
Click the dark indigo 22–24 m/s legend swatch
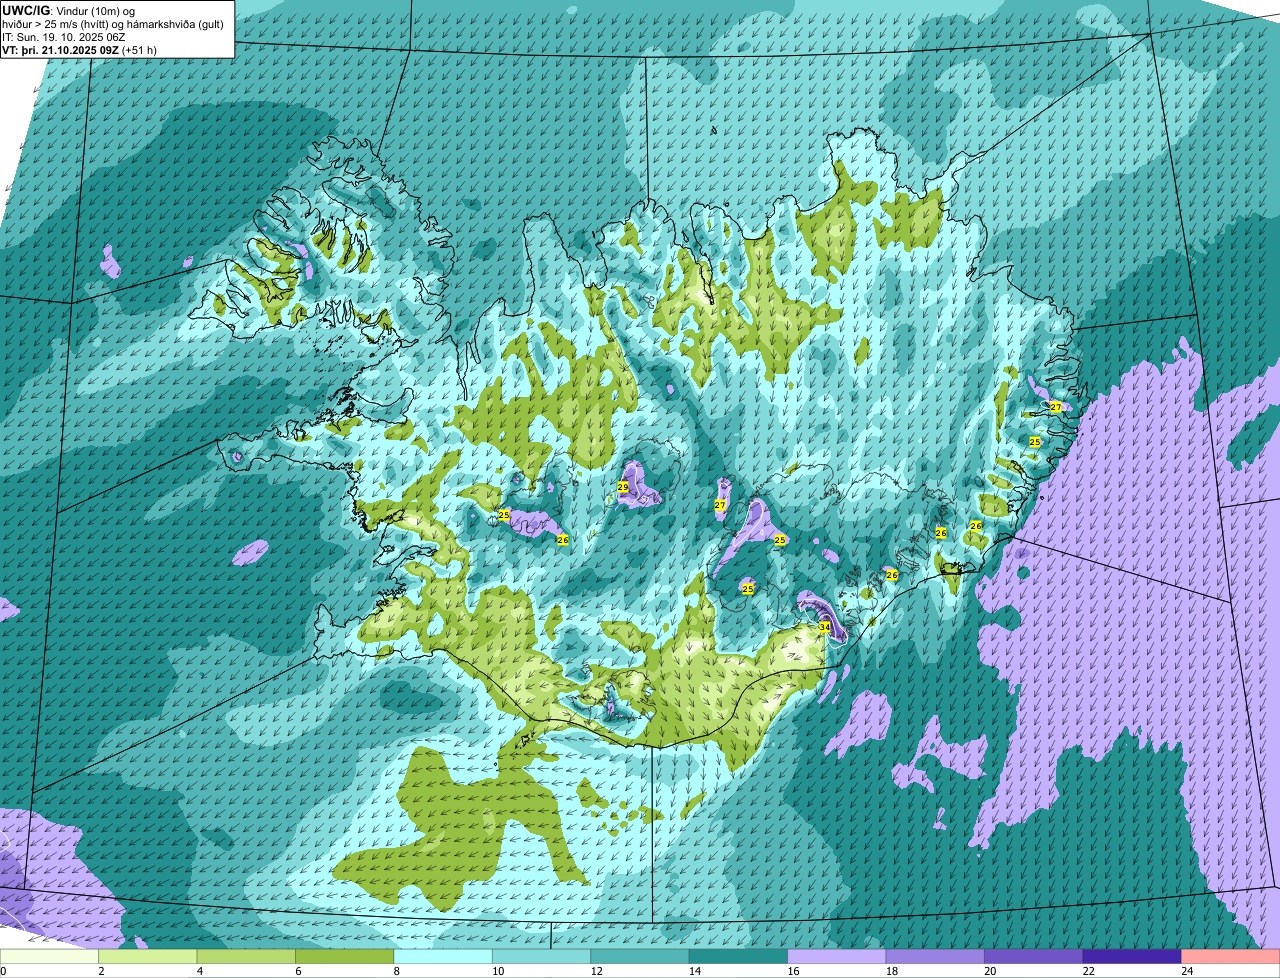point(1132,956)
